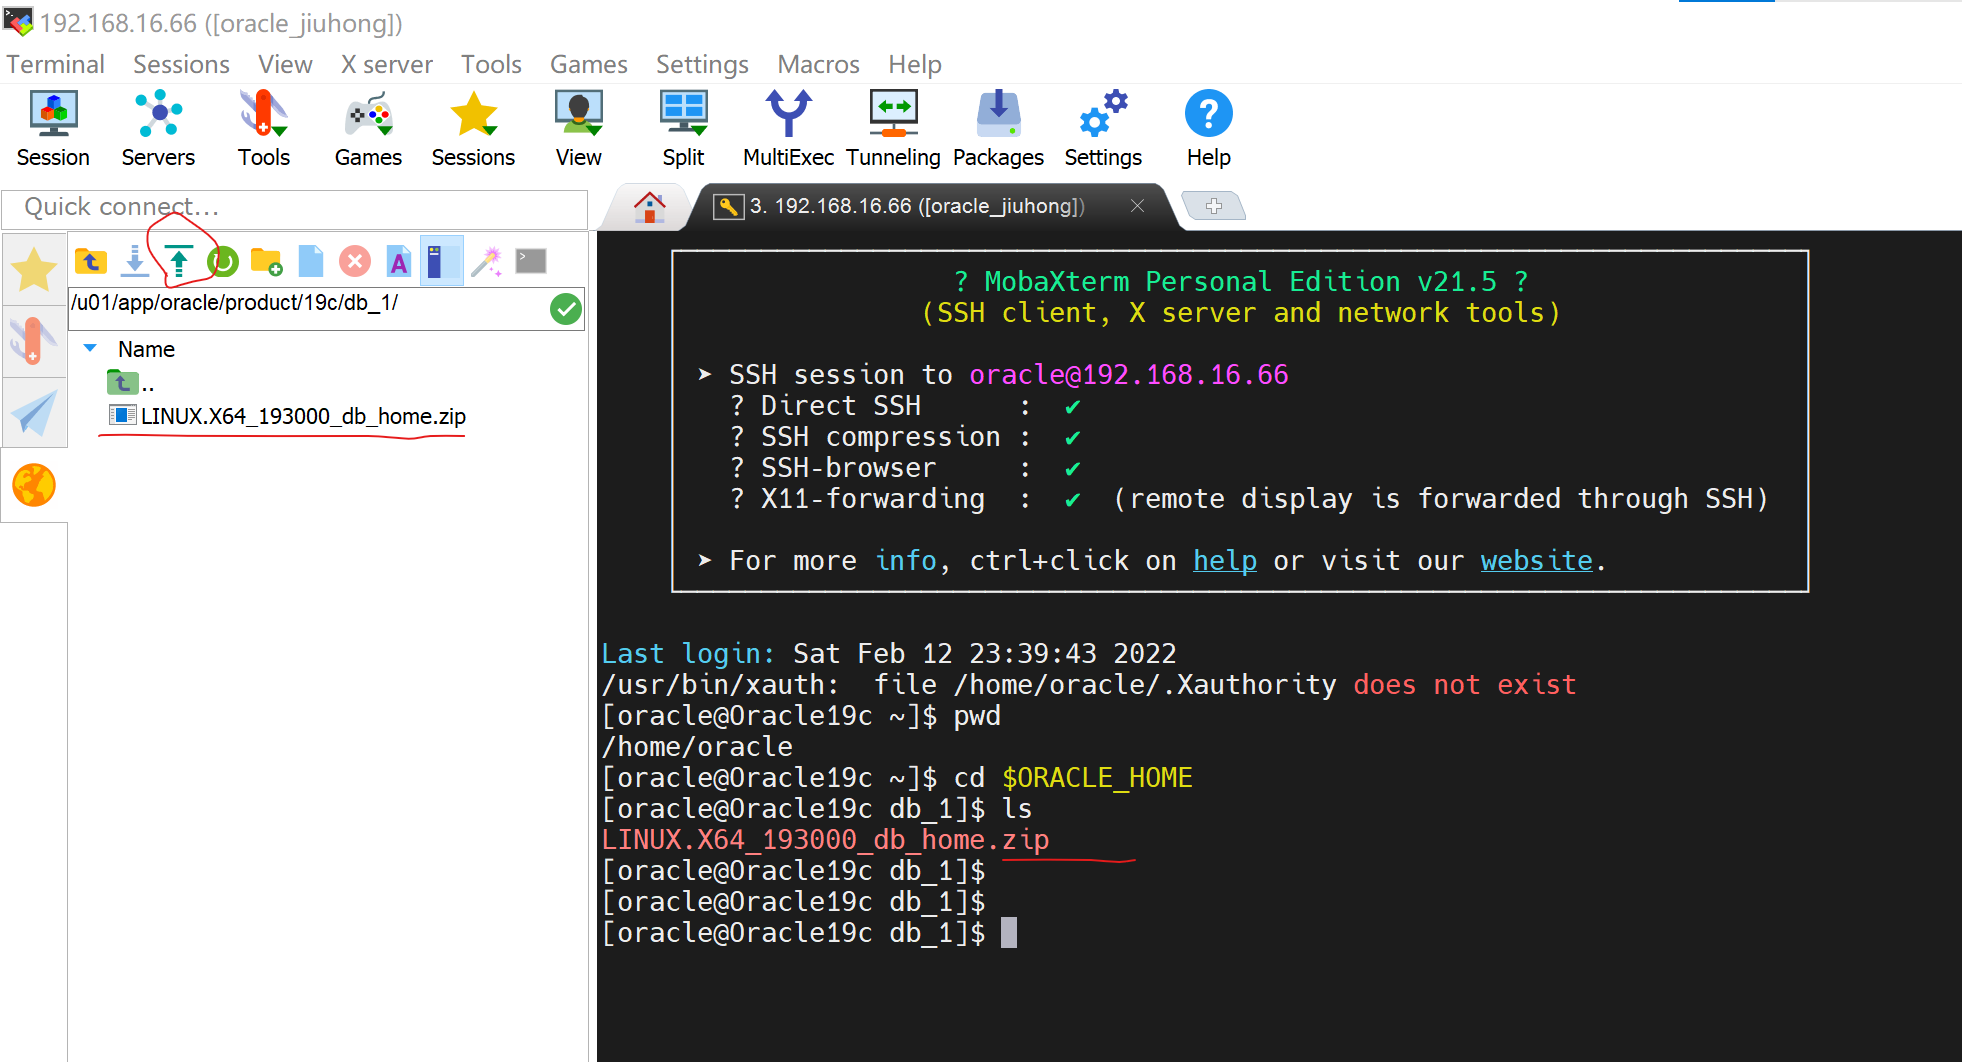Viewport: 1962px width, 1062px height.
Task: Go to parent folder in SFTP browser
Action: (x=91, y=261)
